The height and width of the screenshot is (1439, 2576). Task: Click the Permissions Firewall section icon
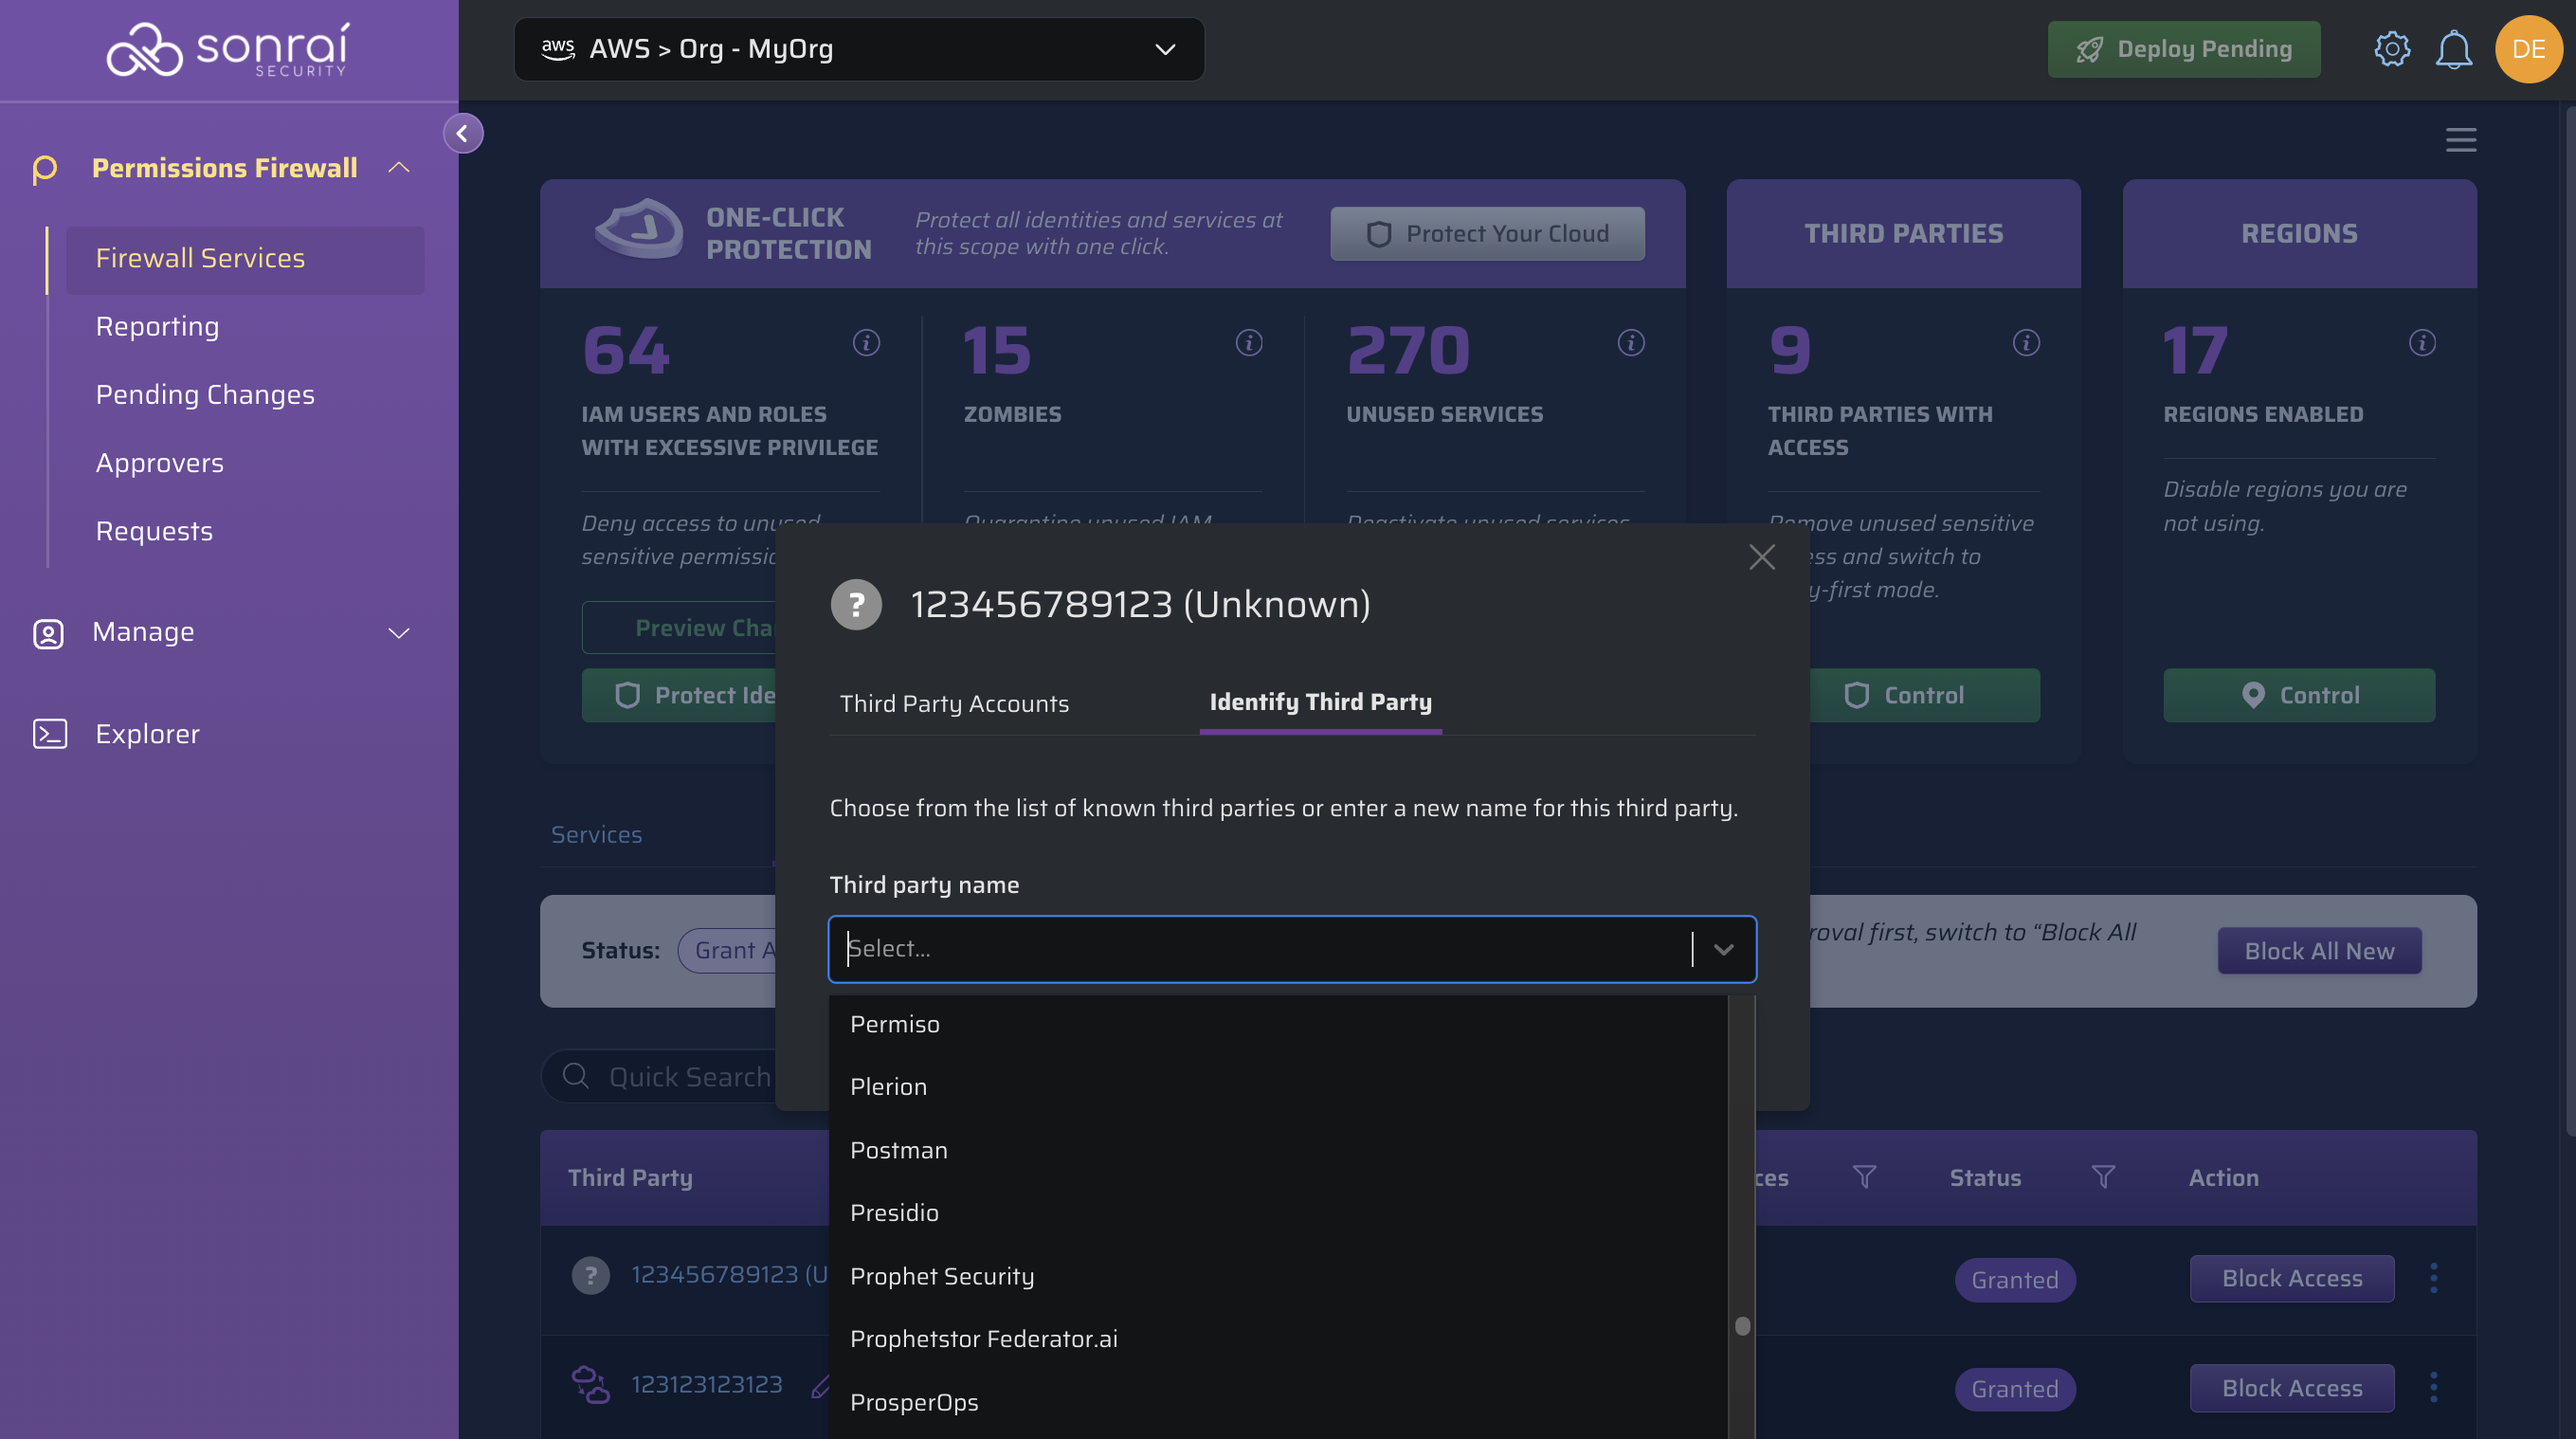(45, 169)
